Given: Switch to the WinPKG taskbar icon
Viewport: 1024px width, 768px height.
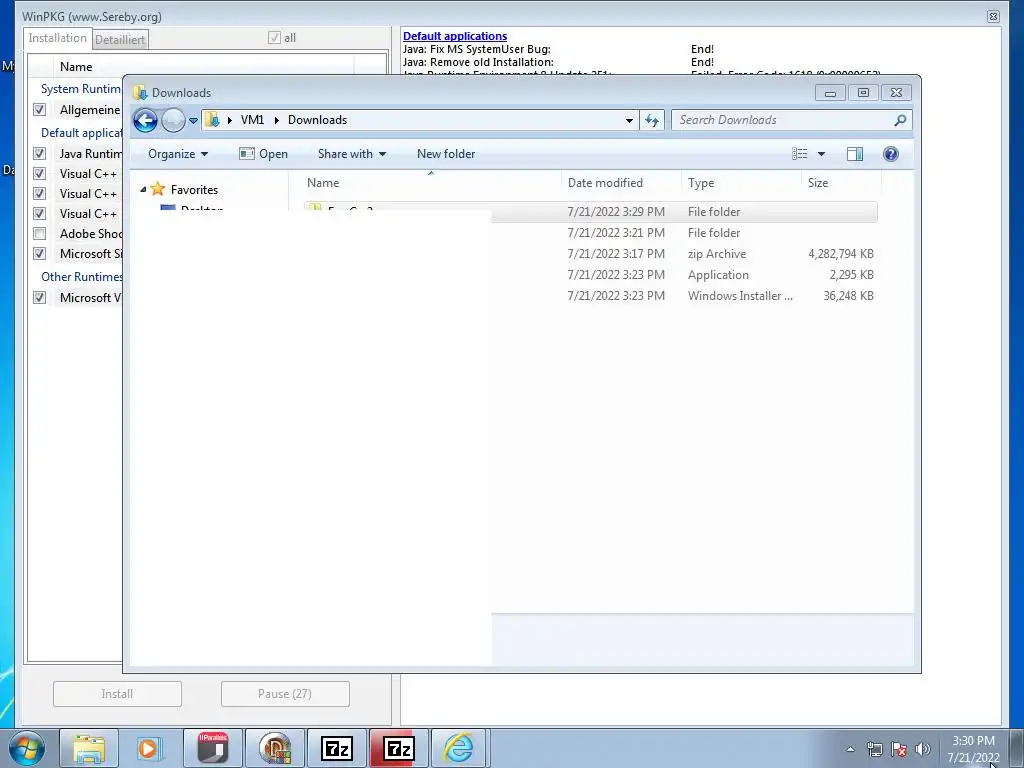Looking at the screenshot, I should tap(275, 748).
